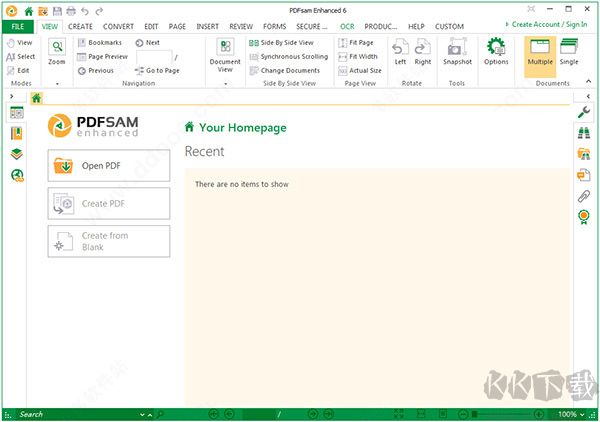The height and width of the screenshot is (422, 600).
Task: Click the Open PDF button
Action: [109, 165]
